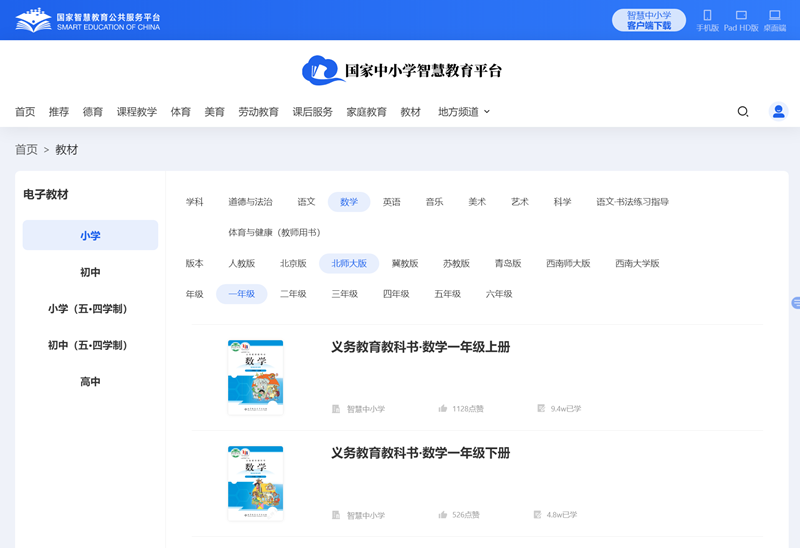Viewport: 800px width, 548px height.
Task: Expand the 地方频道 dropdown
Action: point(464,112)
